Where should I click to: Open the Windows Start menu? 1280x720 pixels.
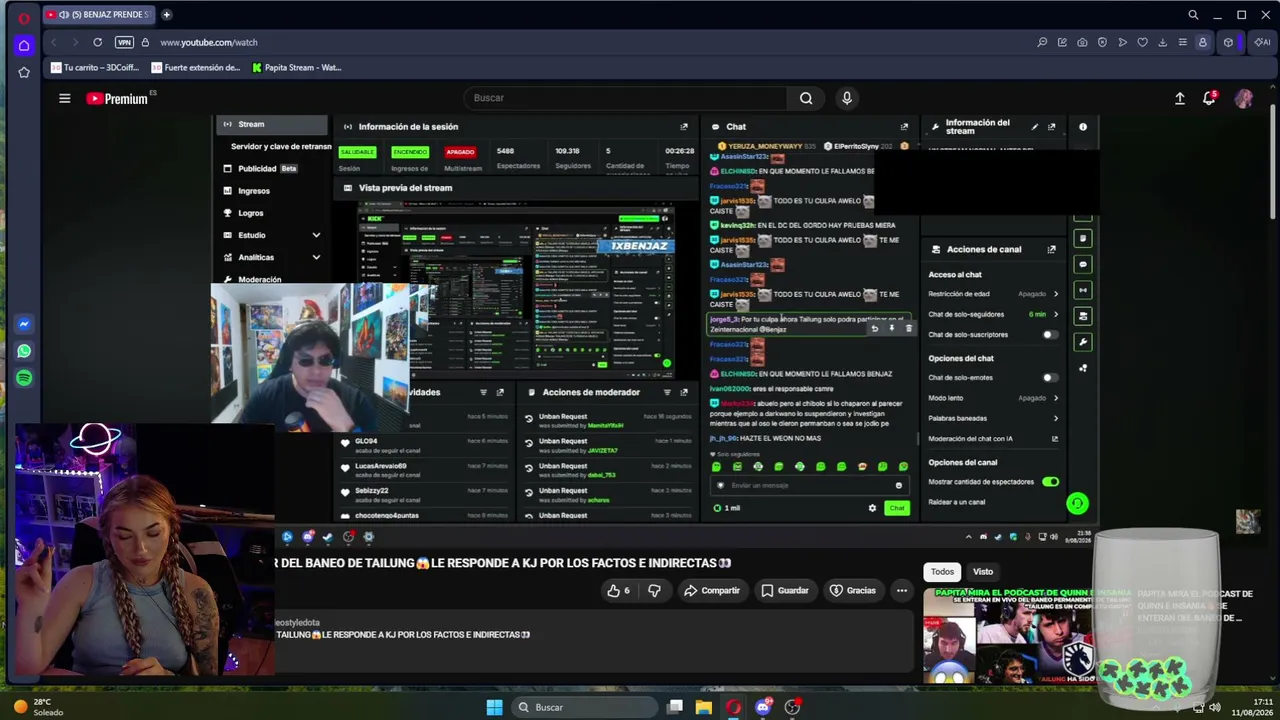pos(494,707)
